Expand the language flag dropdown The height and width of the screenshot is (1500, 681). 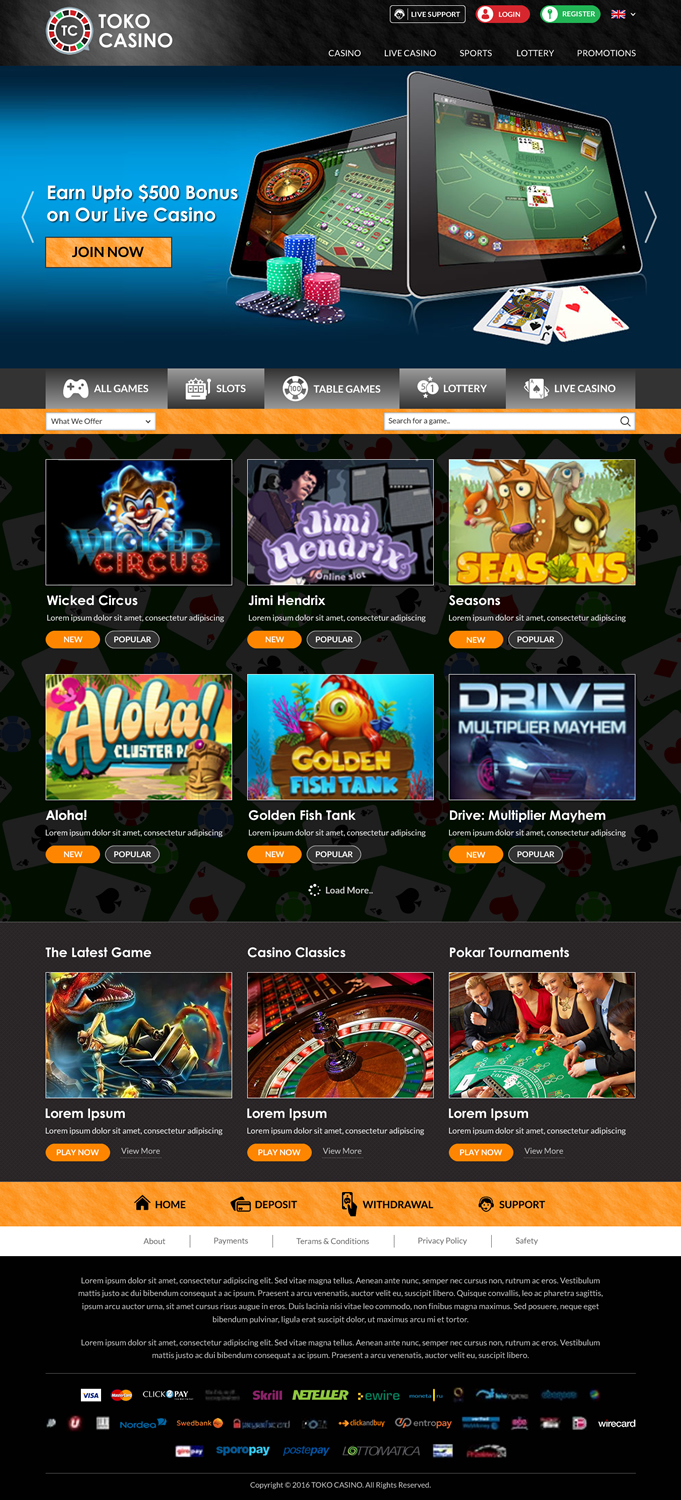coord(623,14)
